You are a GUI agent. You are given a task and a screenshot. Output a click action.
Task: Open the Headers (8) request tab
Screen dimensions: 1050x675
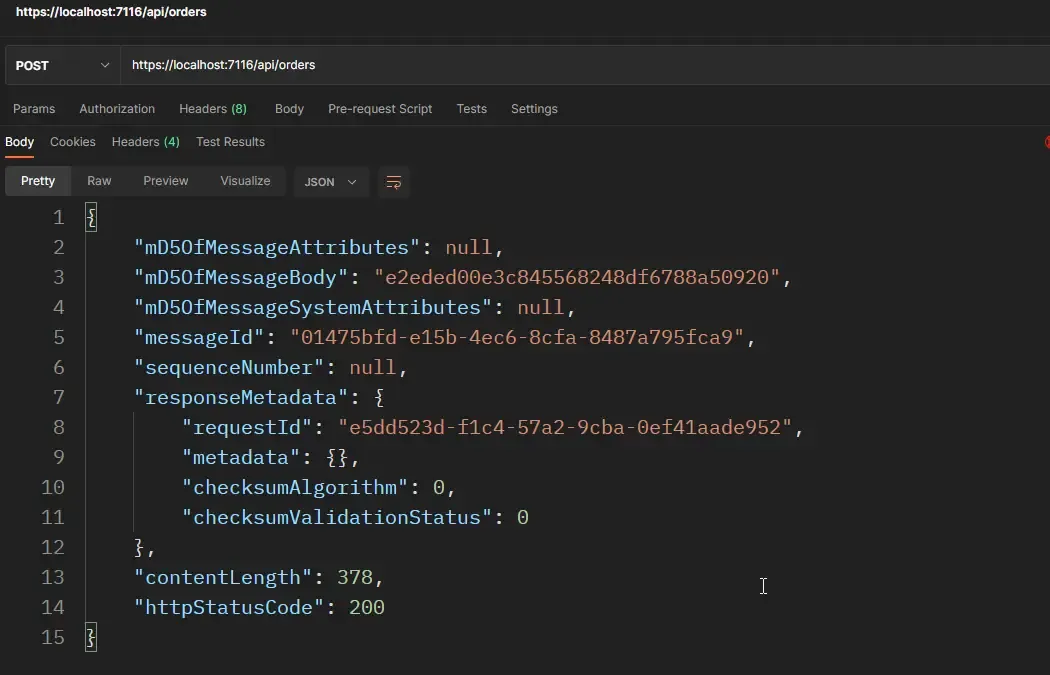point(212,108)
